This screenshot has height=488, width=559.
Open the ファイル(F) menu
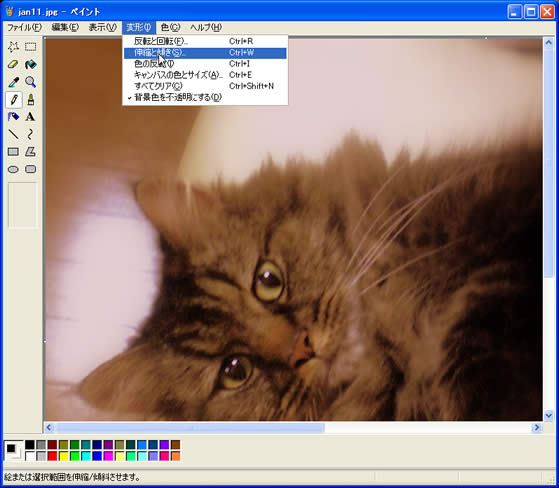point(24,27)
